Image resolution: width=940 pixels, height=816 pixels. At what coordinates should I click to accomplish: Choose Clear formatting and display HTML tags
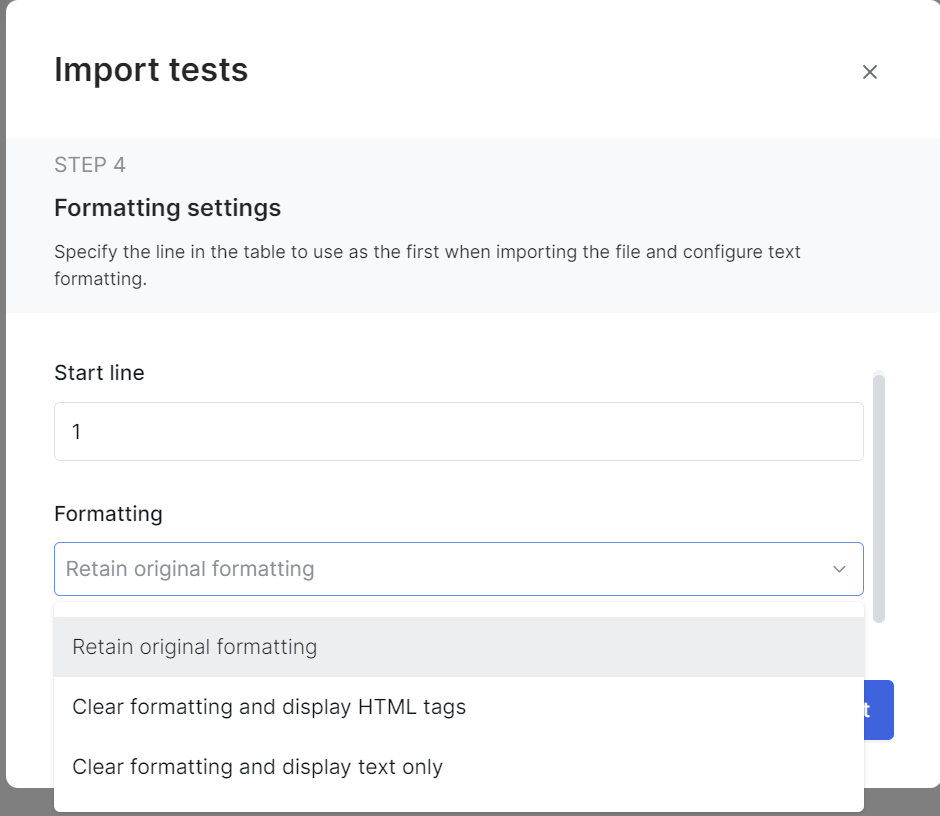point(459,707)
